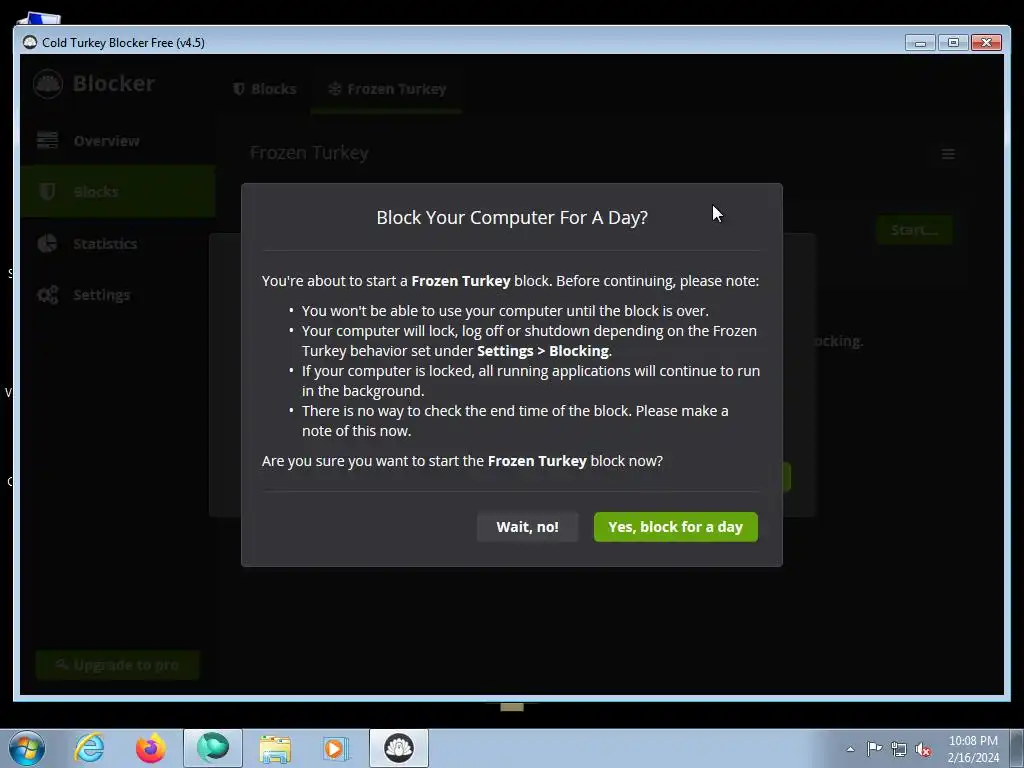Open Windows Start menu

[x=27, y=748]
